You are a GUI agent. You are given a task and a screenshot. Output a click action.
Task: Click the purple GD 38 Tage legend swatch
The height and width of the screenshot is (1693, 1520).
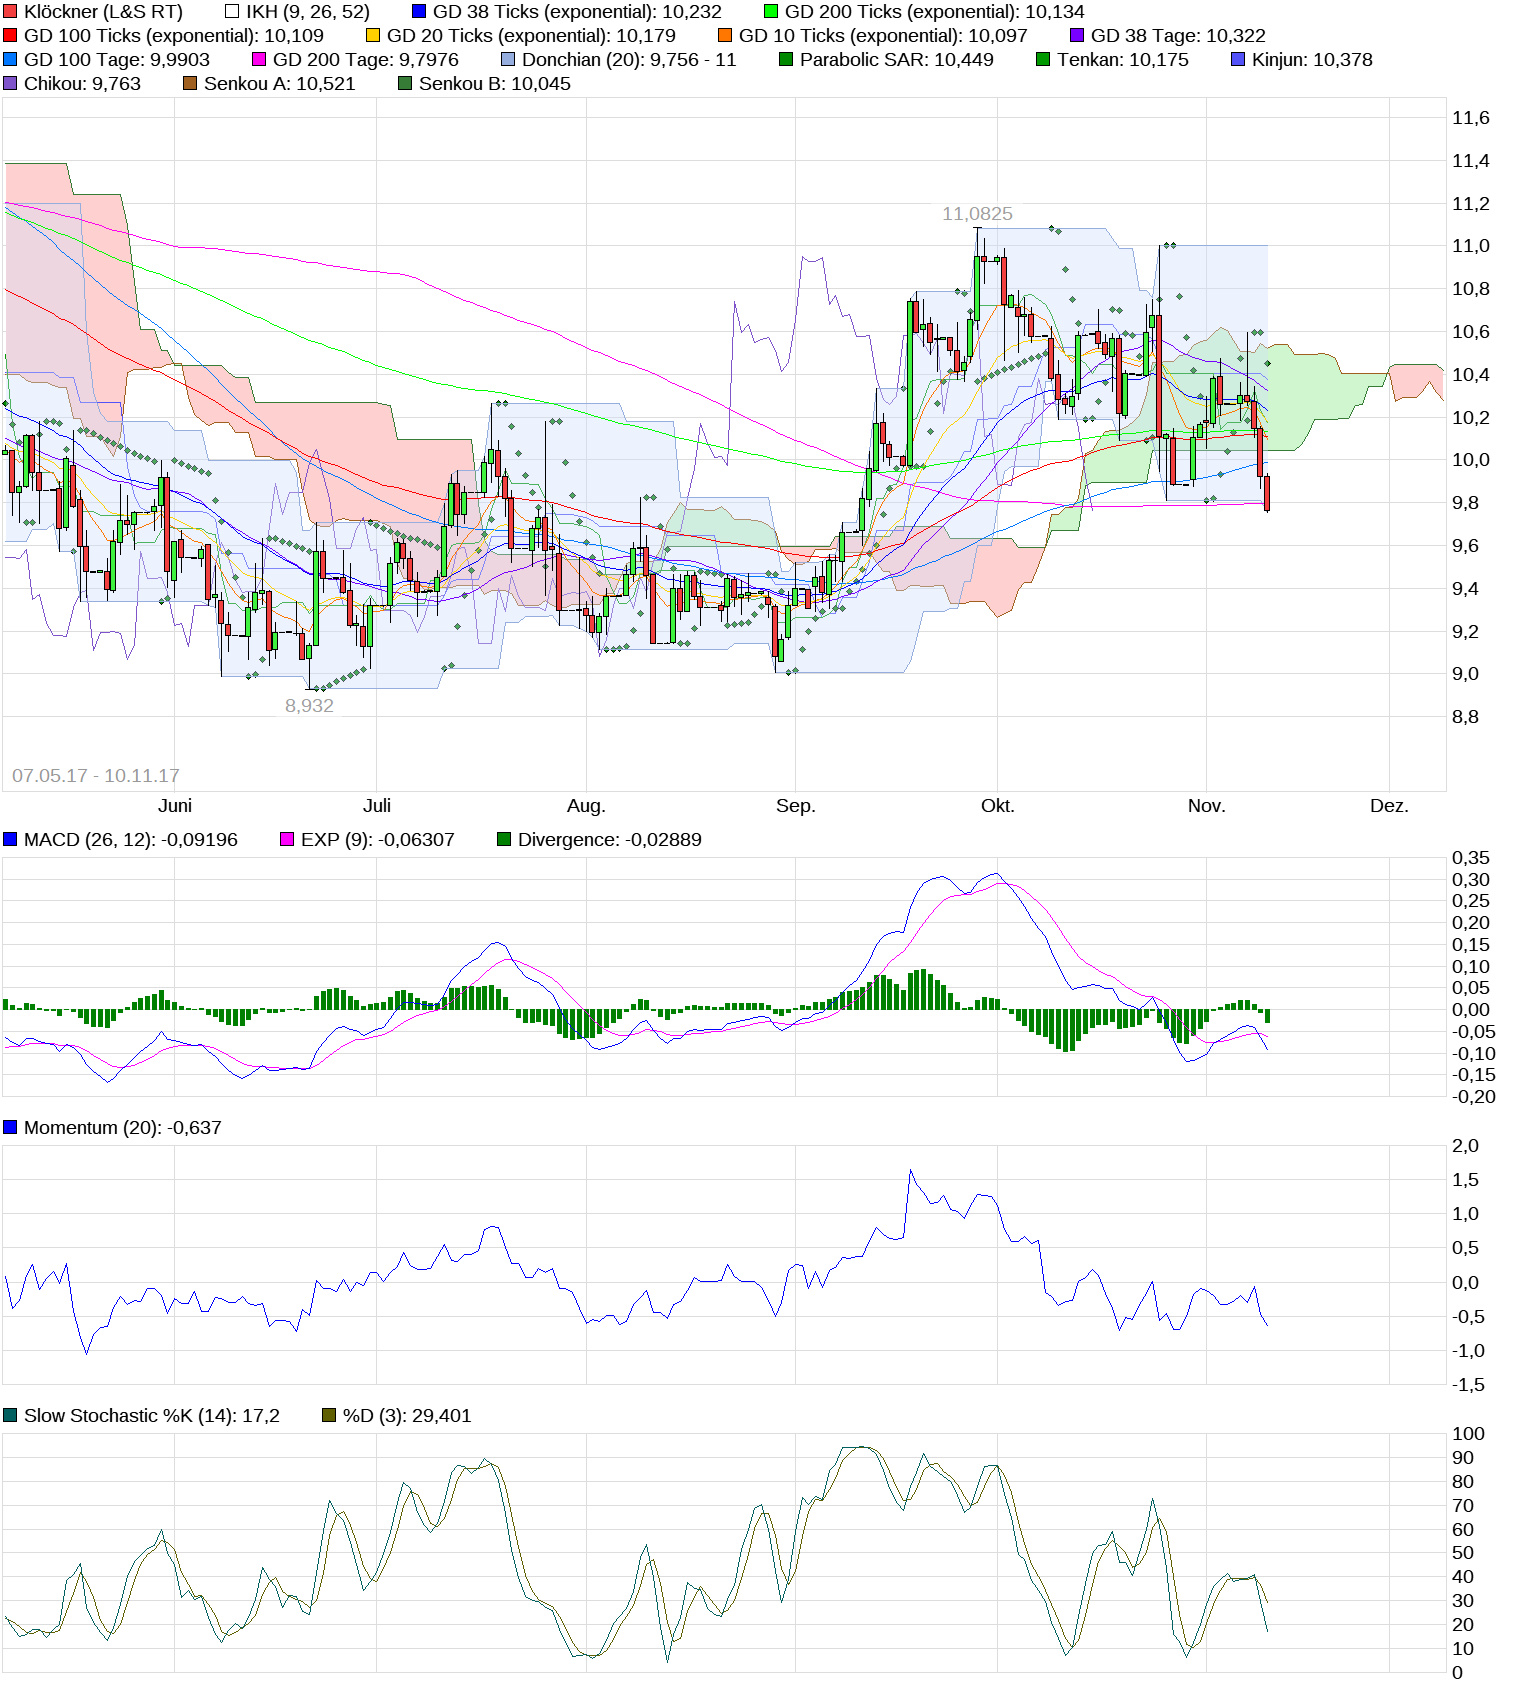(x=1077, y=36)
